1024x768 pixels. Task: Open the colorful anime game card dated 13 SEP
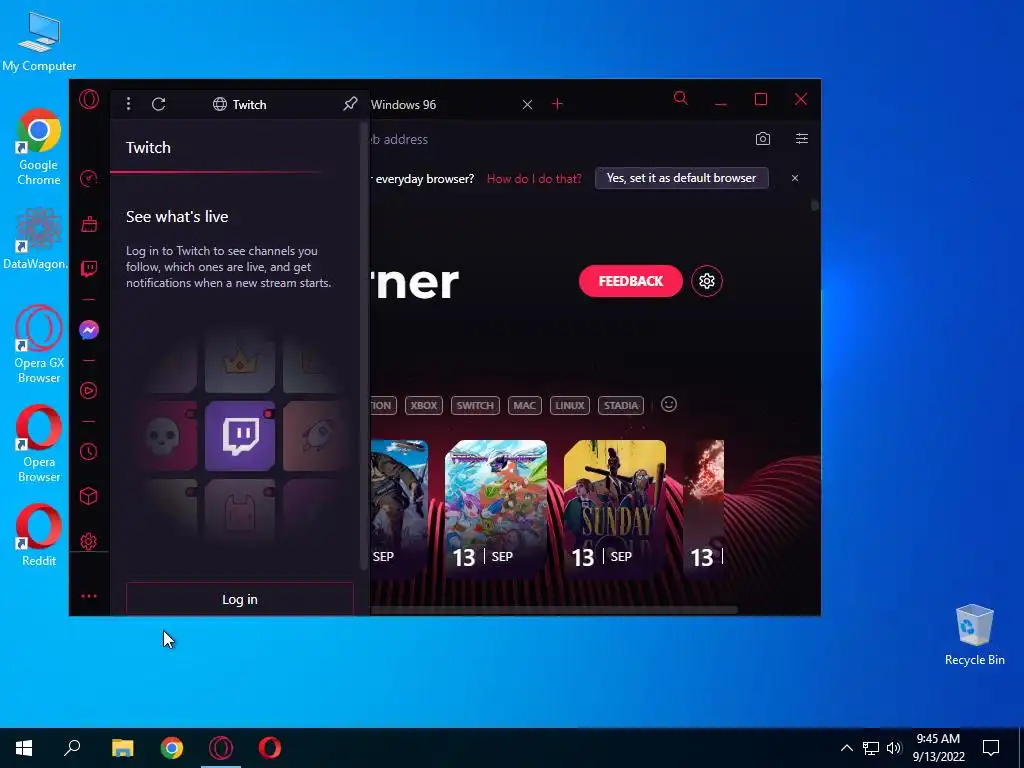click(496, 508)
